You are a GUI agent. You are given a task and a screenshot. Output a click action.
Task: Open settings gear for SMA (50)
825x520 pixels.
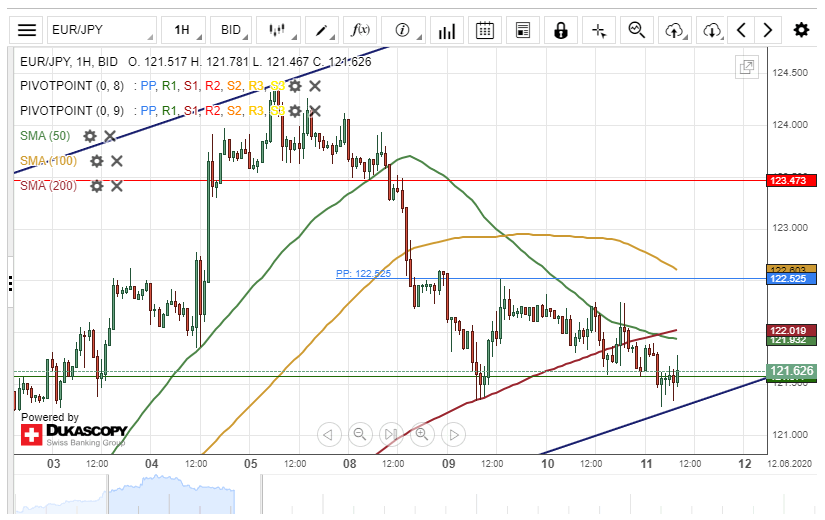pyautogui.click(x=90, y=136)
